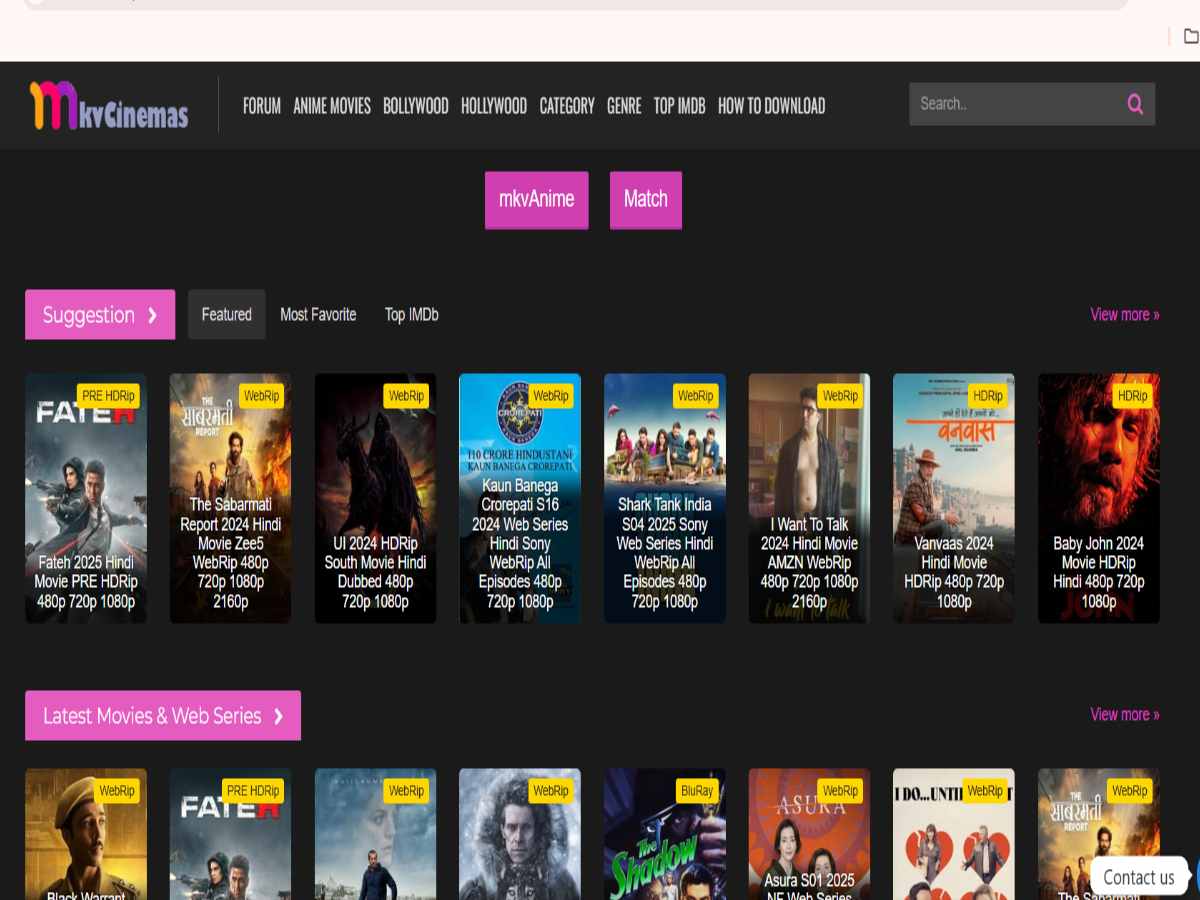Go to BOLLYWOOD section
This screenshot has width=1200, height=900.
[416, 106]
